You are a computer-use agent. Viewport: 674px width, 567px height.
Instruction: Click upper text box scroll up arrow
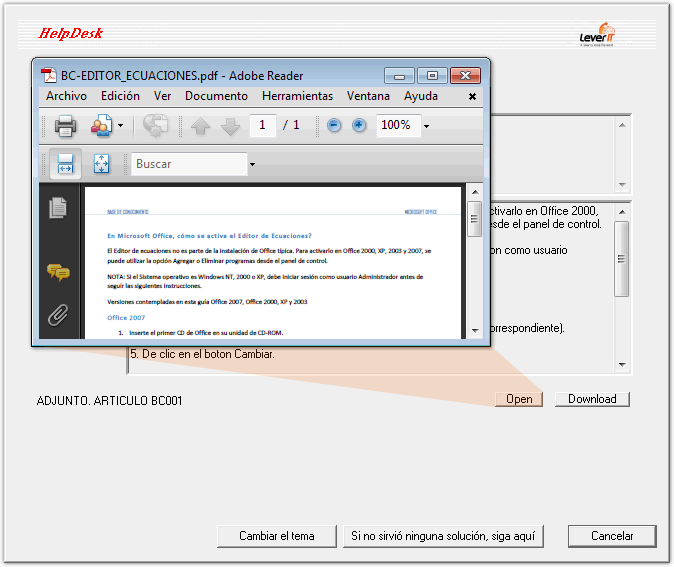pyautogui.click(x=622, y=125)
